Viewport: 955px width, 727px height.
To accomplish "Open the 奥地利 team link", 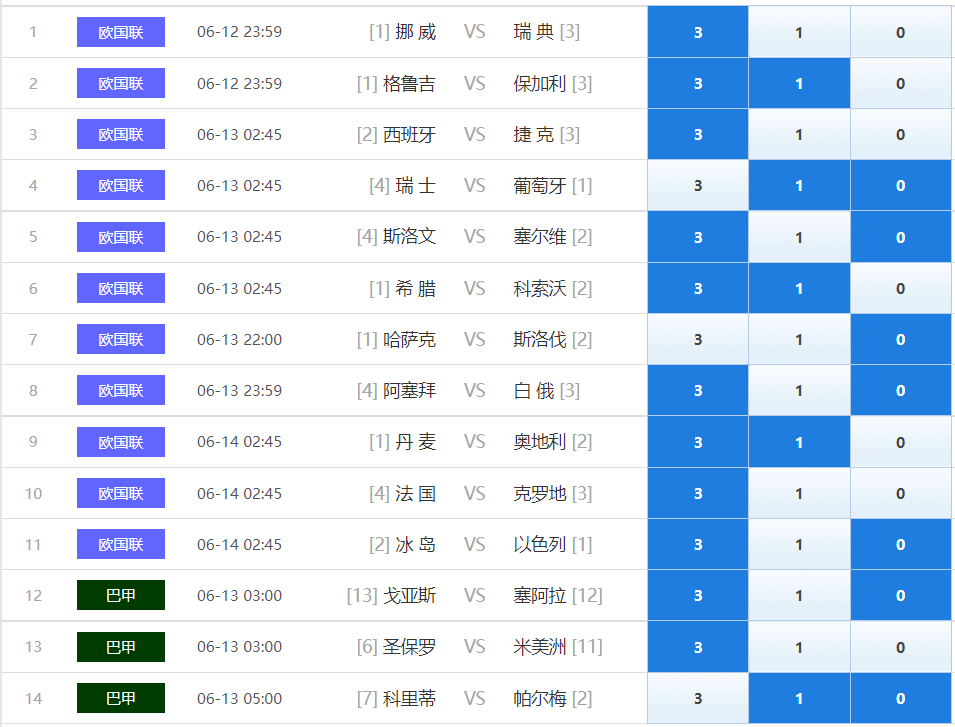I will point(540,442).
